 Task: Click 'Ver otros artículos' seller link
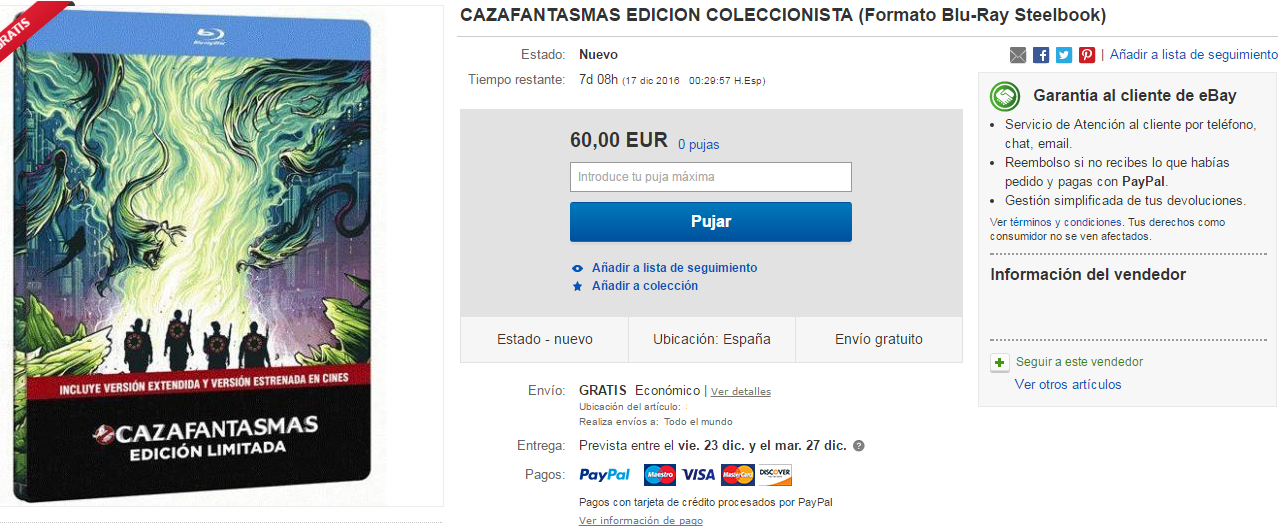point(1068,385)
